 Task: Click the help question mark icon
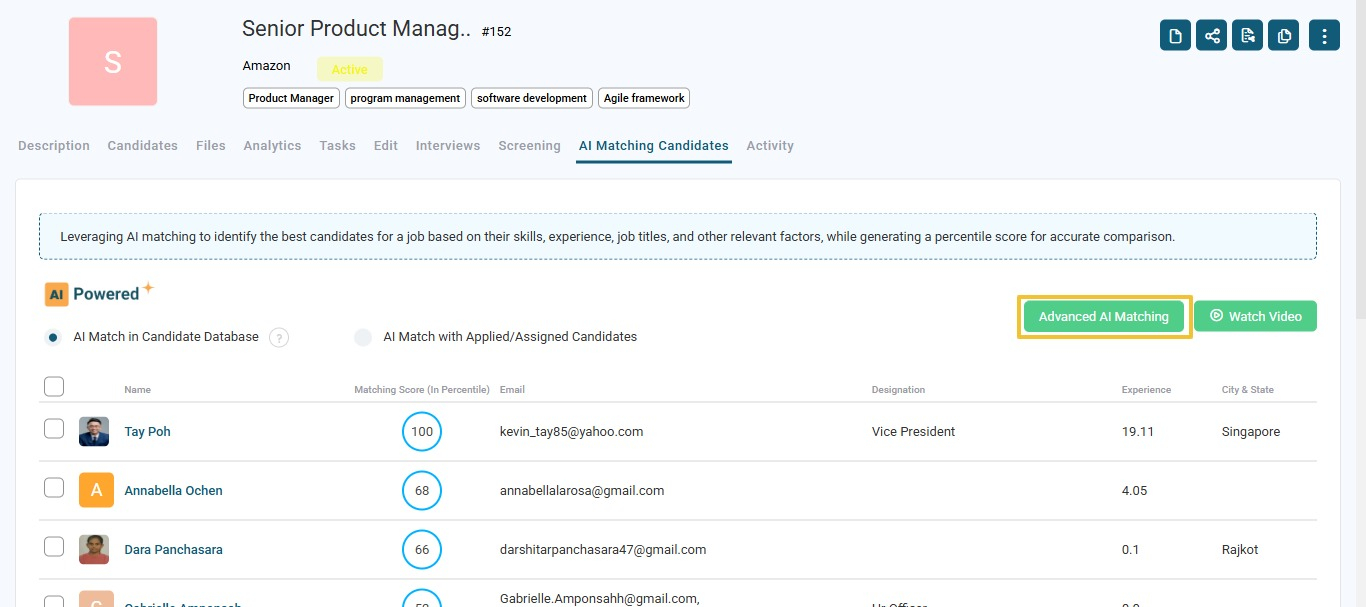pos(279,338)
